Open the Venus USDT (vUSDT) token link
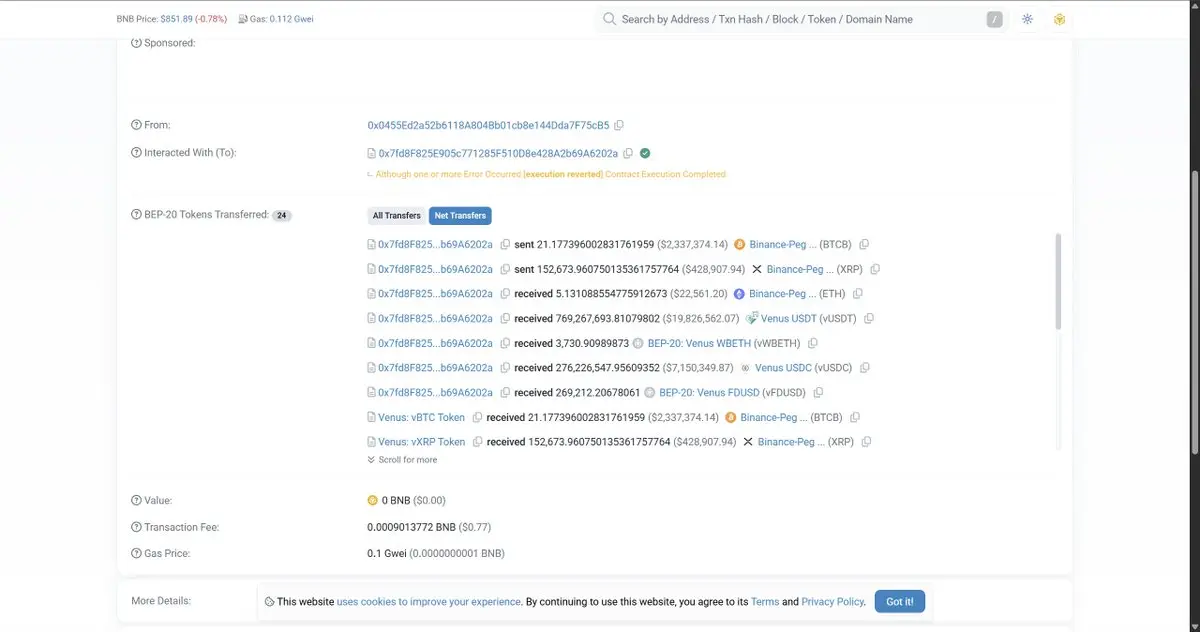 789,318
